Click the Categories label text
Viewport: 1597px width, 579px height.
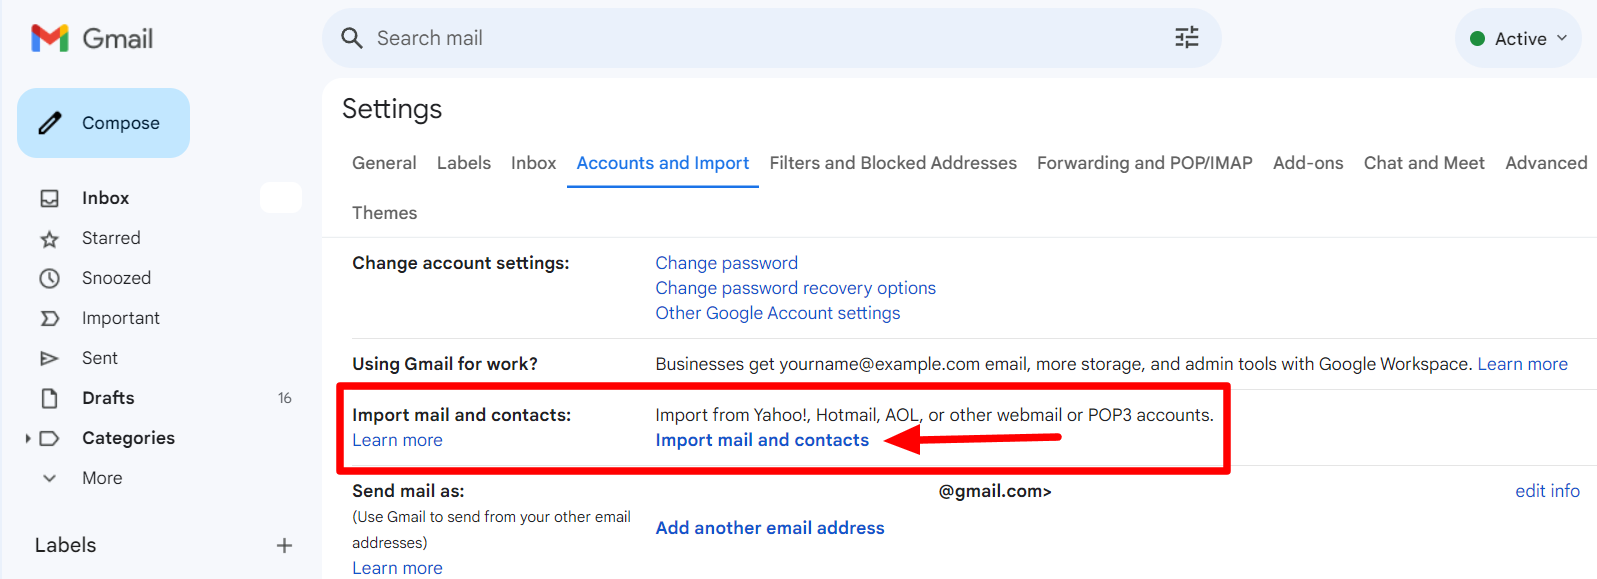(x=128, y=438)
